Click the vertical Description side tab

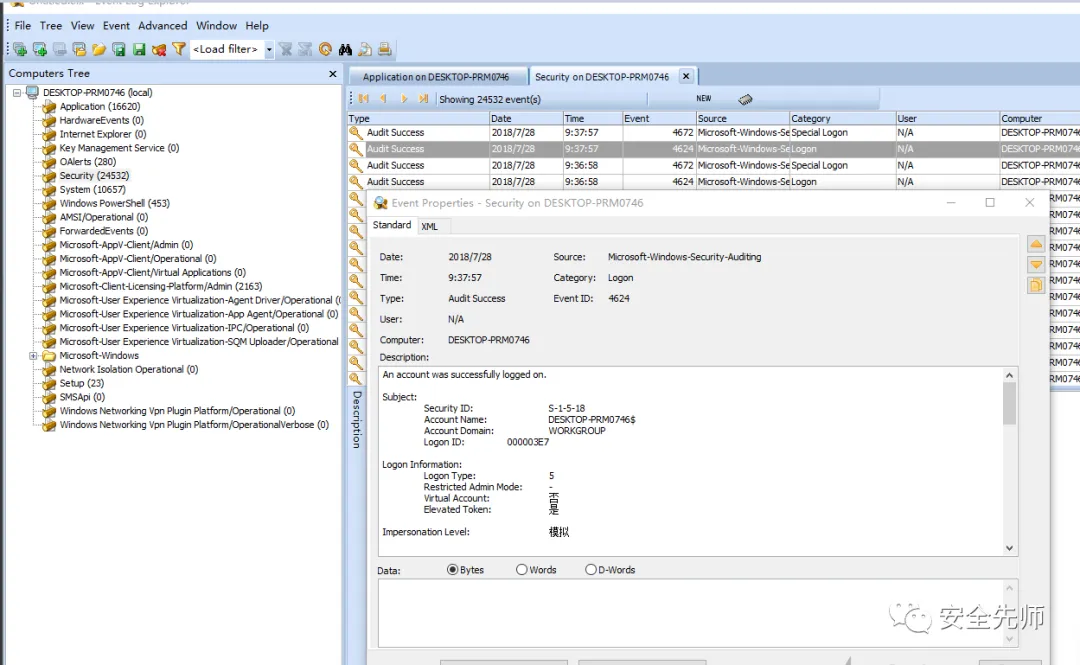[x=357, y=420]
